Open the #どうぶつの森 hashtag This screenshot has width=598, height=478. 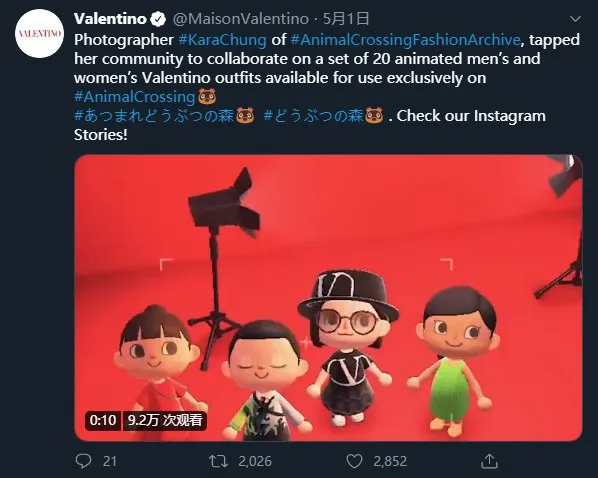[313, 116]
